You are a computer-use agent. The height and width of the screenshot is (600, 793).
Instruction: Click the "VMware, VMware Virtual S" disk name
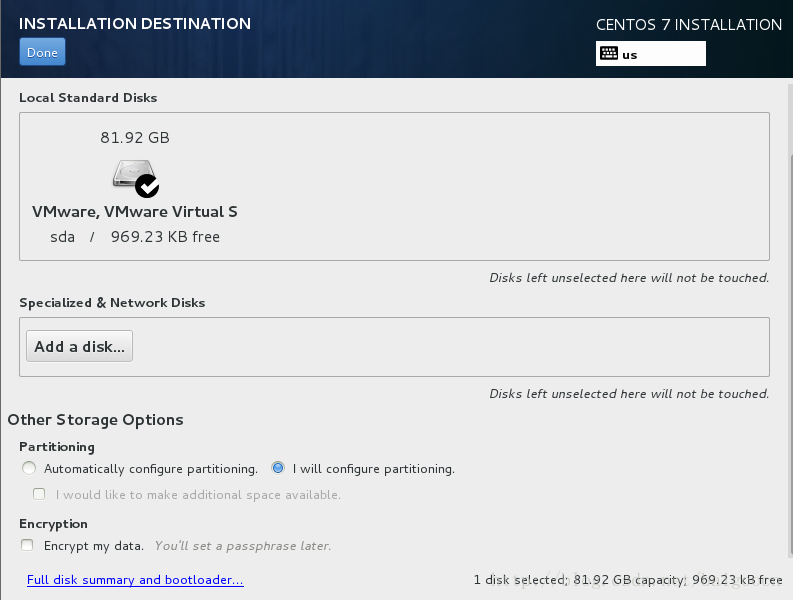pyautogui.click(x=135, y=212)
